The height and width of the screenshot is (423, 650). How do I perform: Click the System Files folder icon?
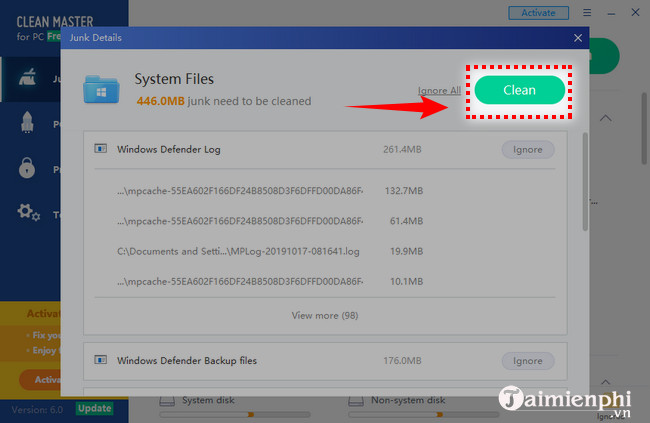[101, 89]
